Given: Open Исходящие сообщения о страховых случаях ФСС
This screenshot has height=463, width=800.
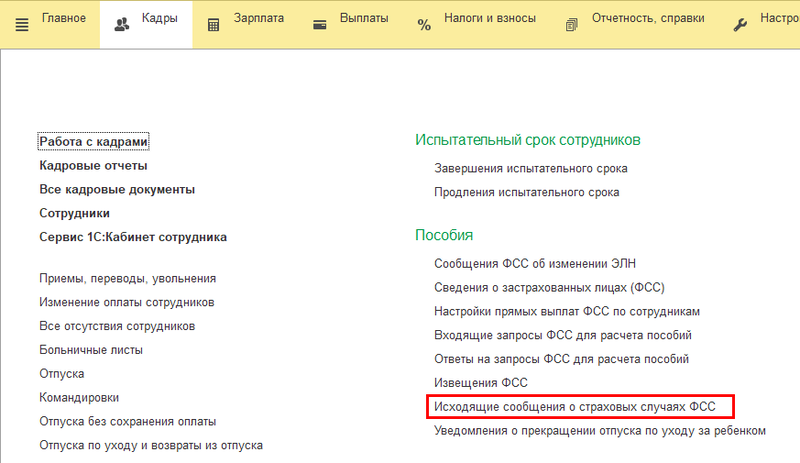Looking at the screenshot, I should coord(574,407).
